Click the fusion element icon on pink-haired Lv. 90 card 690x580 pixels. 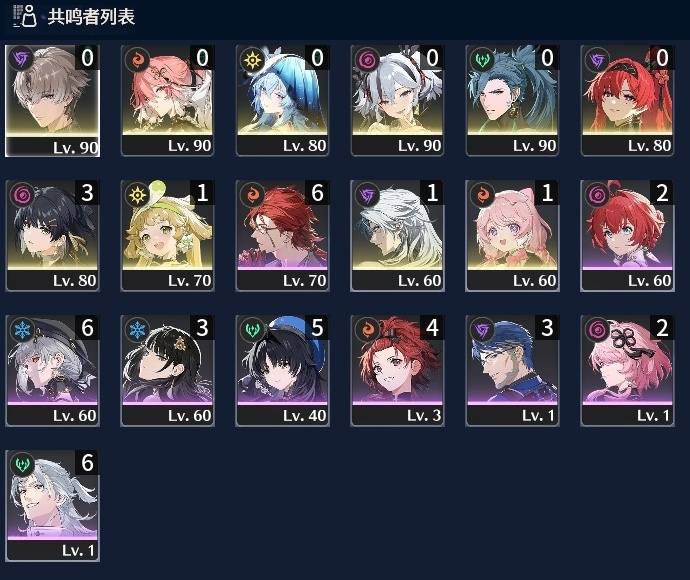137,59
